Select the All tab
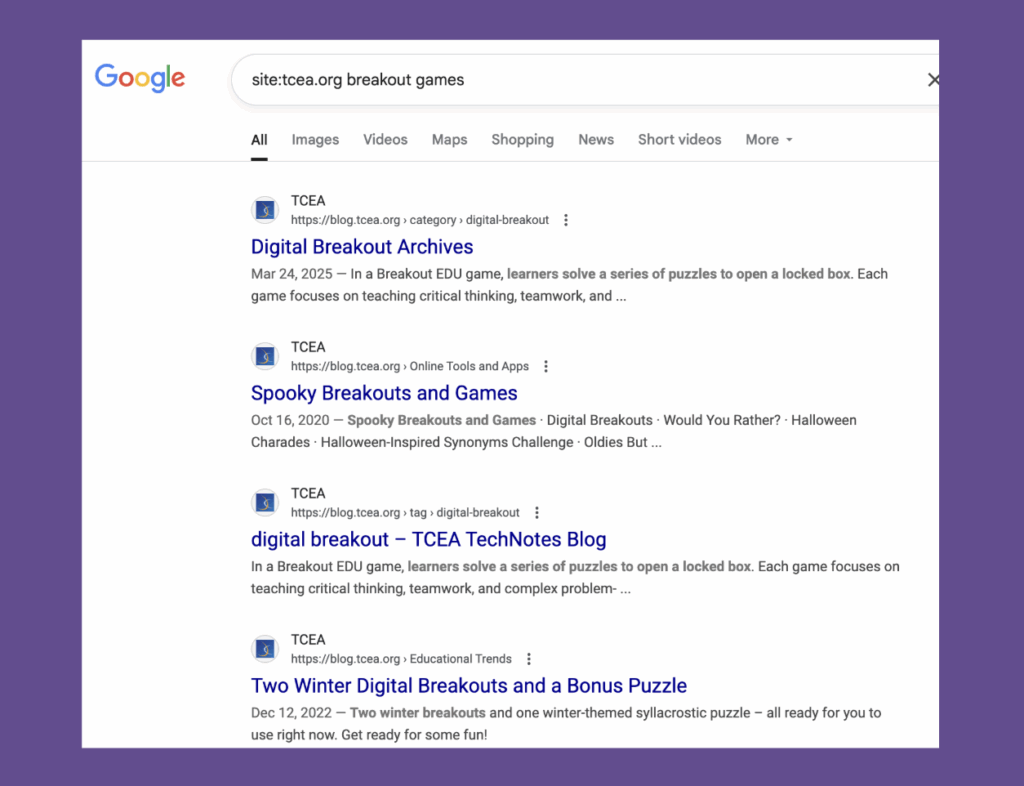The height and width of the screenshot is (786, 1024). (259, 140)
